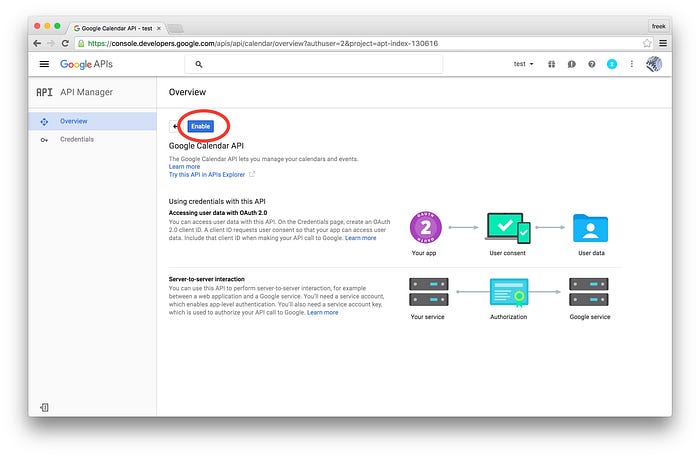The width and height of the screenshot is (700, 457).
Task: Open the hamburger navigation menu
Action: pyautogui.click(x=44, y=64)
